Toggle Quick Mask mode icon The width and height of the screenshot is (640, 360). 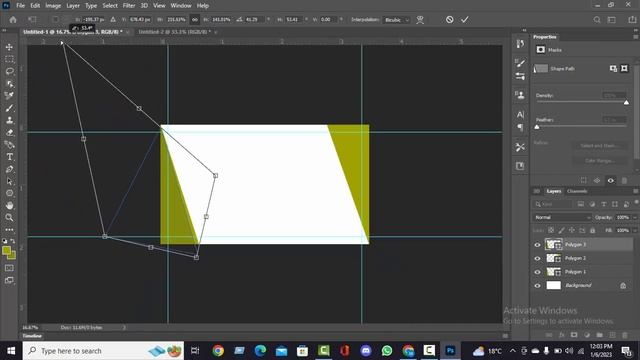tap(9, 268)
